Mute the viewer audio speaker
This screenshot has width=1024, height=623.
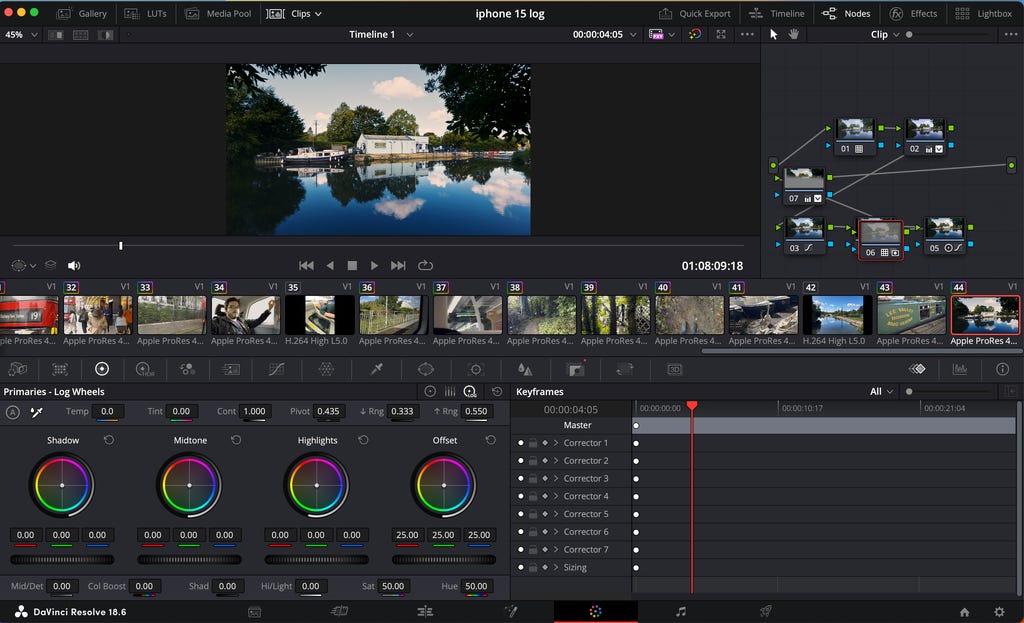[74, 265]
